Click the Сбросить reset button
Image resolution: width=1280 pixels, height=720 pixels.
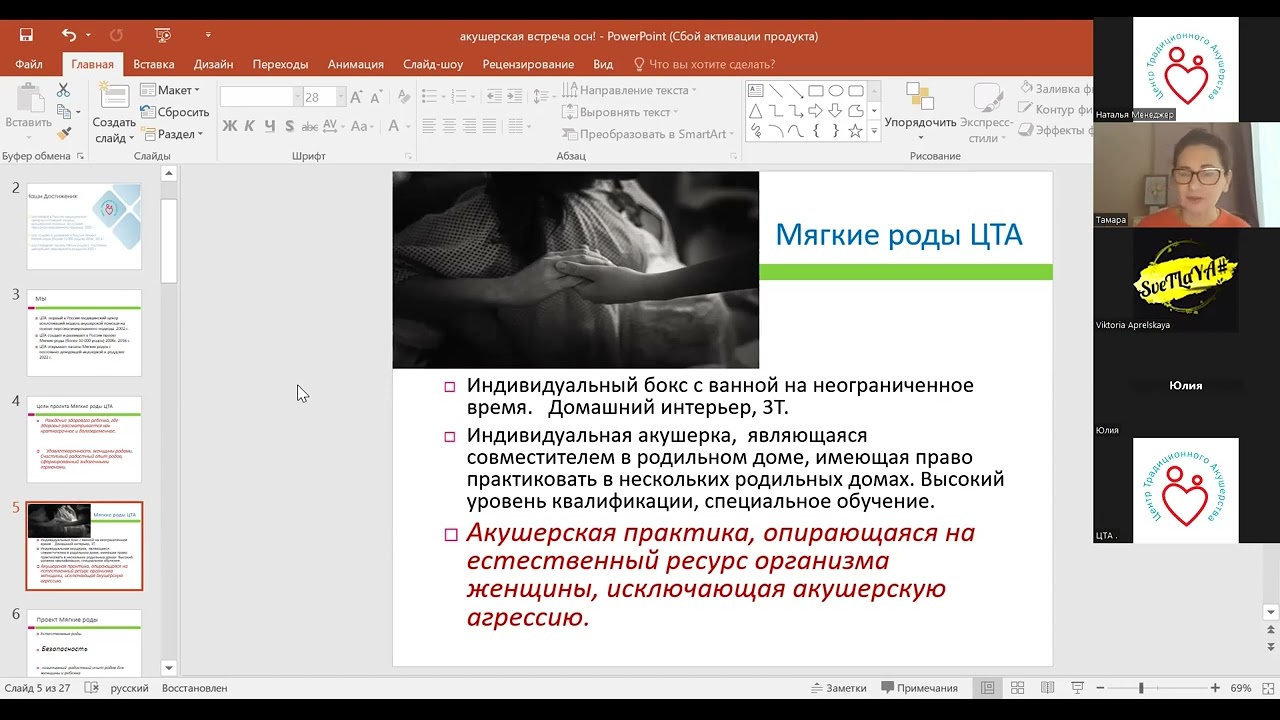point(175,112)
